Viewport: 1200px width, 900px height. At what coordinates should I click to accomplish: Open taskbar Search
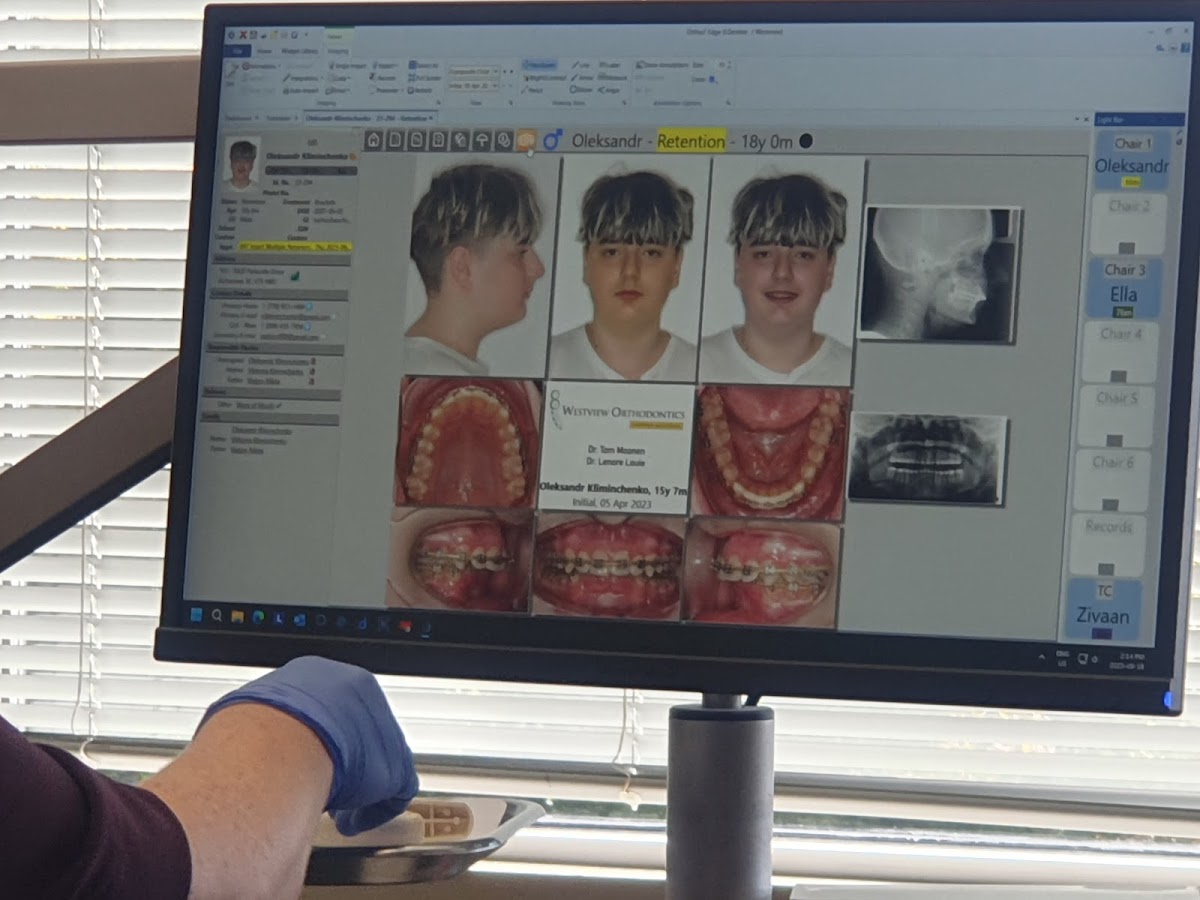(216, 615)
